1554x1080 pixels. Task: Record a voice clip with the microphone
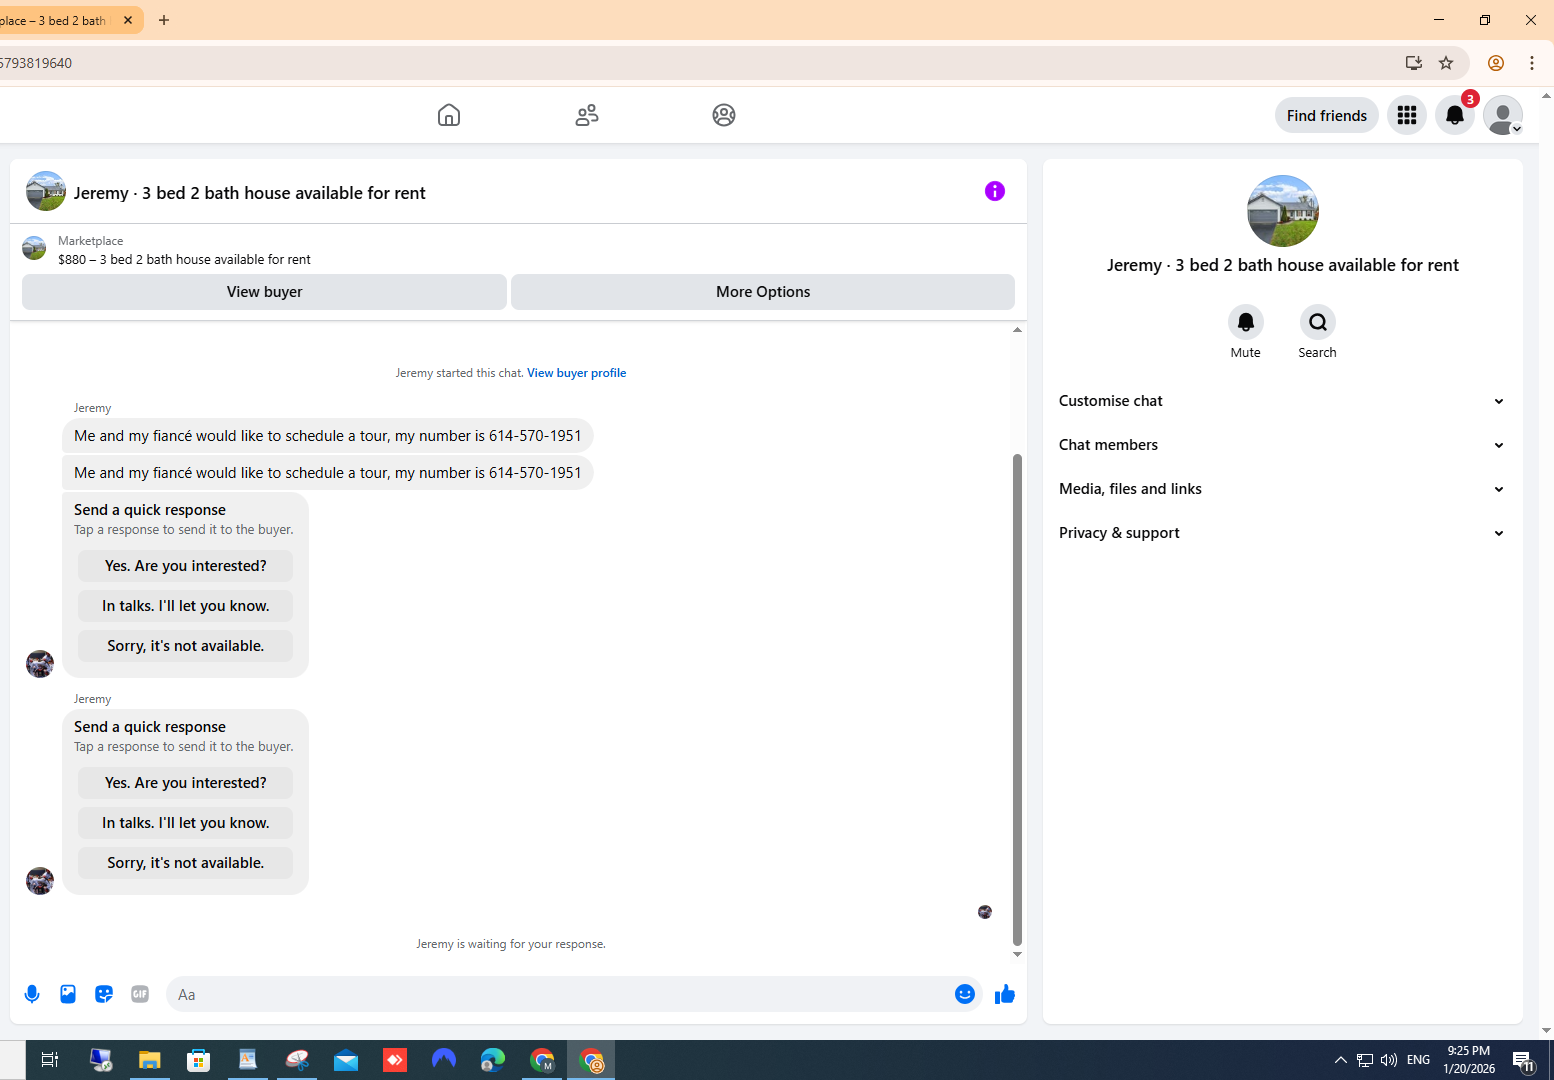[32, 994]
